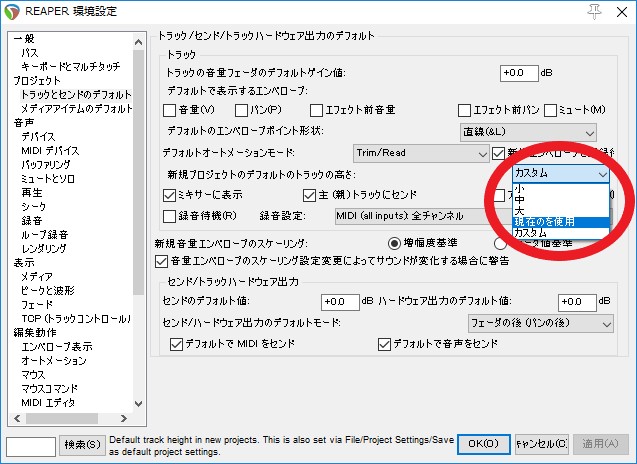Uncheck 主(親)トラックにセンド checkbox
This screenshot has width=637, height=464.
310,195
